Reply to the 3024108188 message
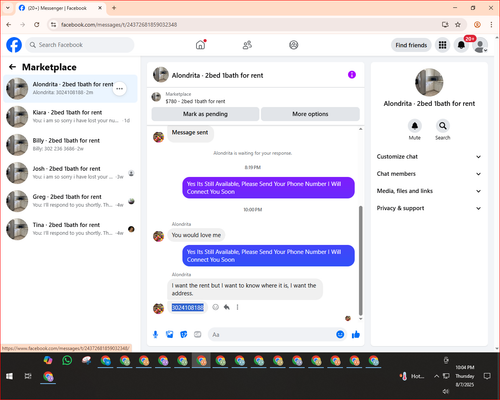The height and width of the screenshot is (400, 500). 227,307
